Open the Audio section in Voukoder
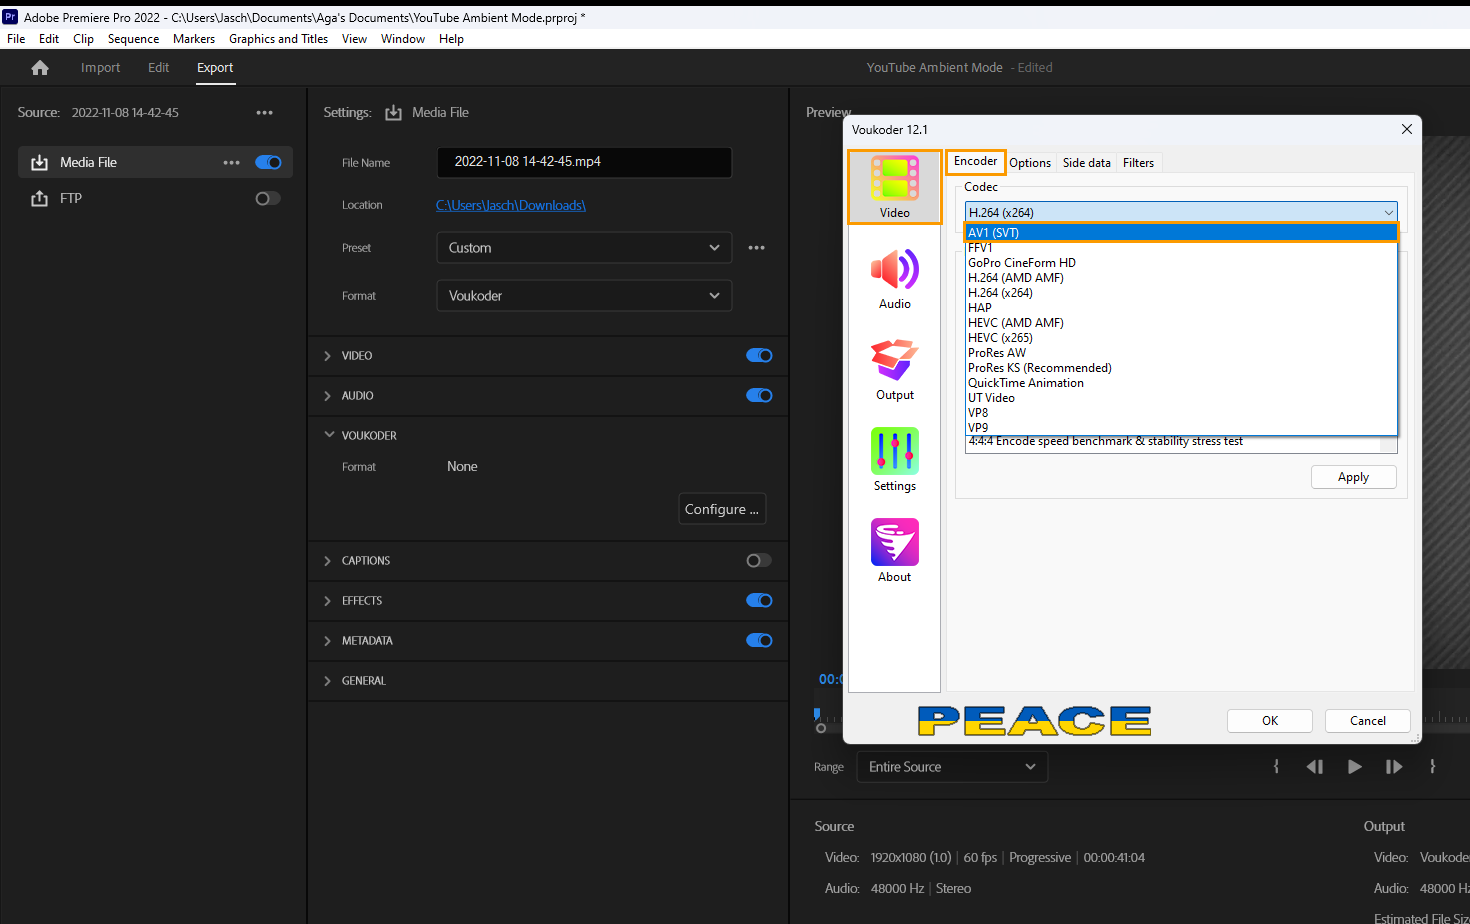The width and height of the screenshot is (1470, 924). [895, 279]
